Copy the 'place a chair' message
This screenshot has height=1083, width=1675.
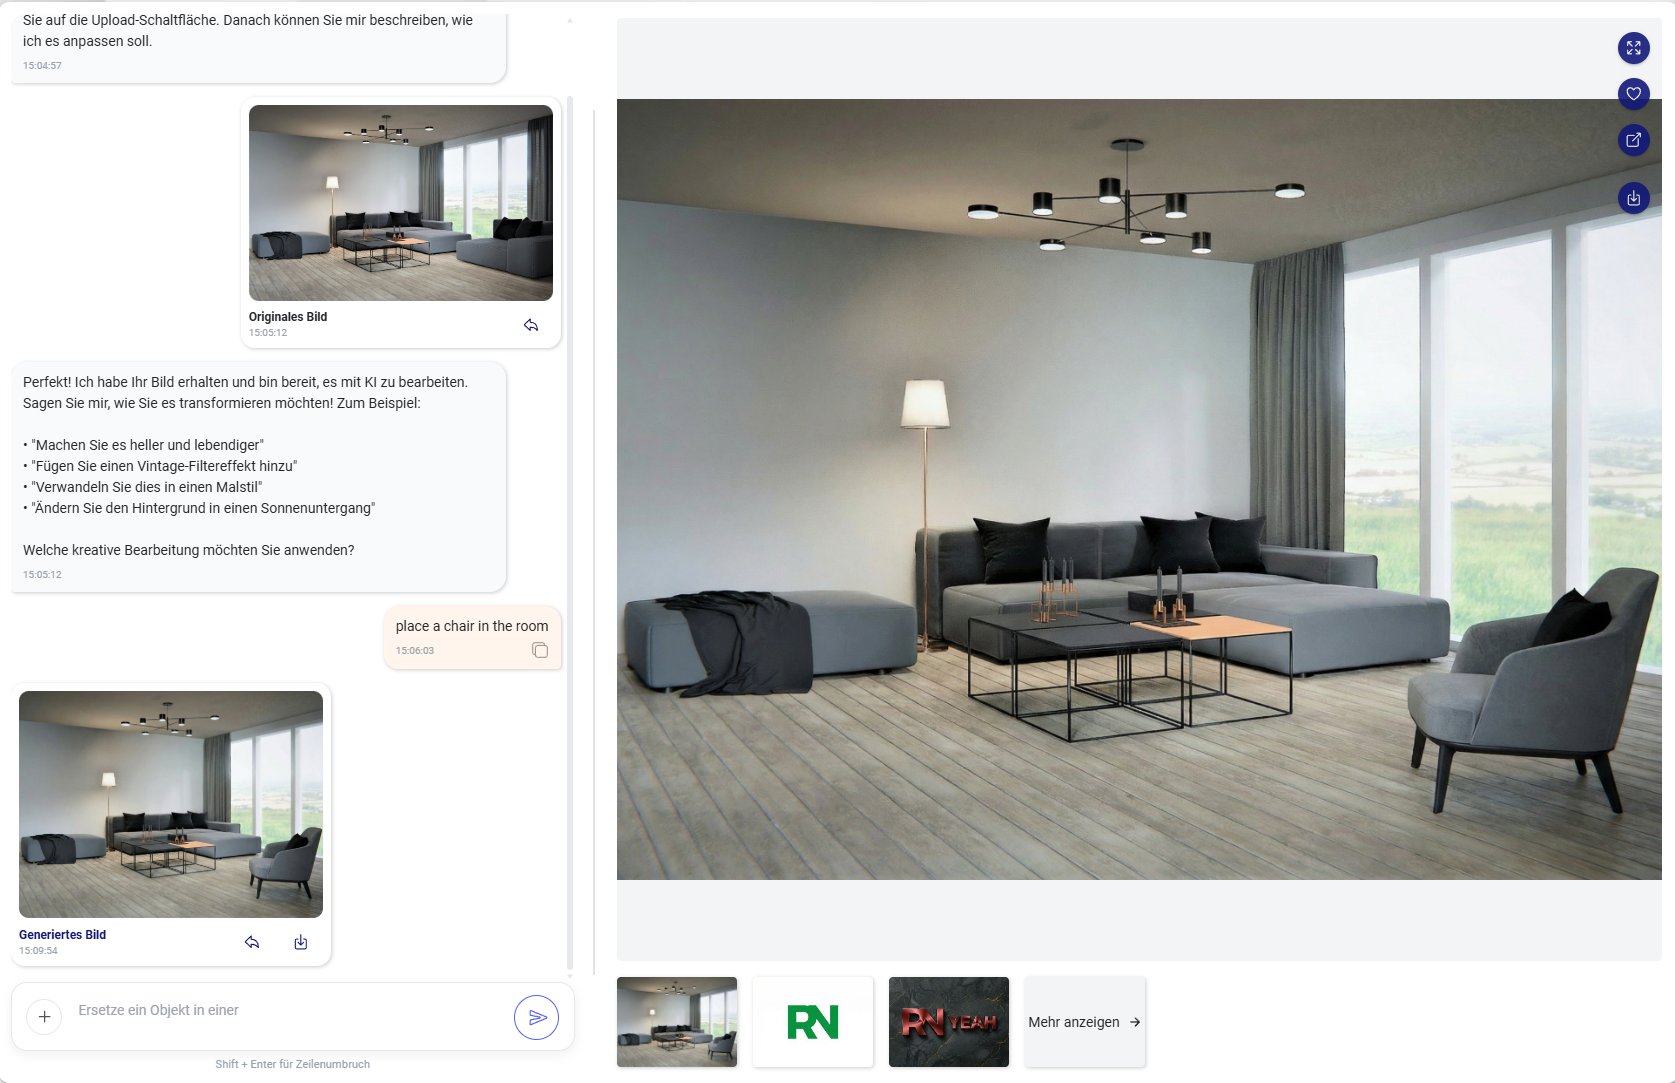pos(540,650)
